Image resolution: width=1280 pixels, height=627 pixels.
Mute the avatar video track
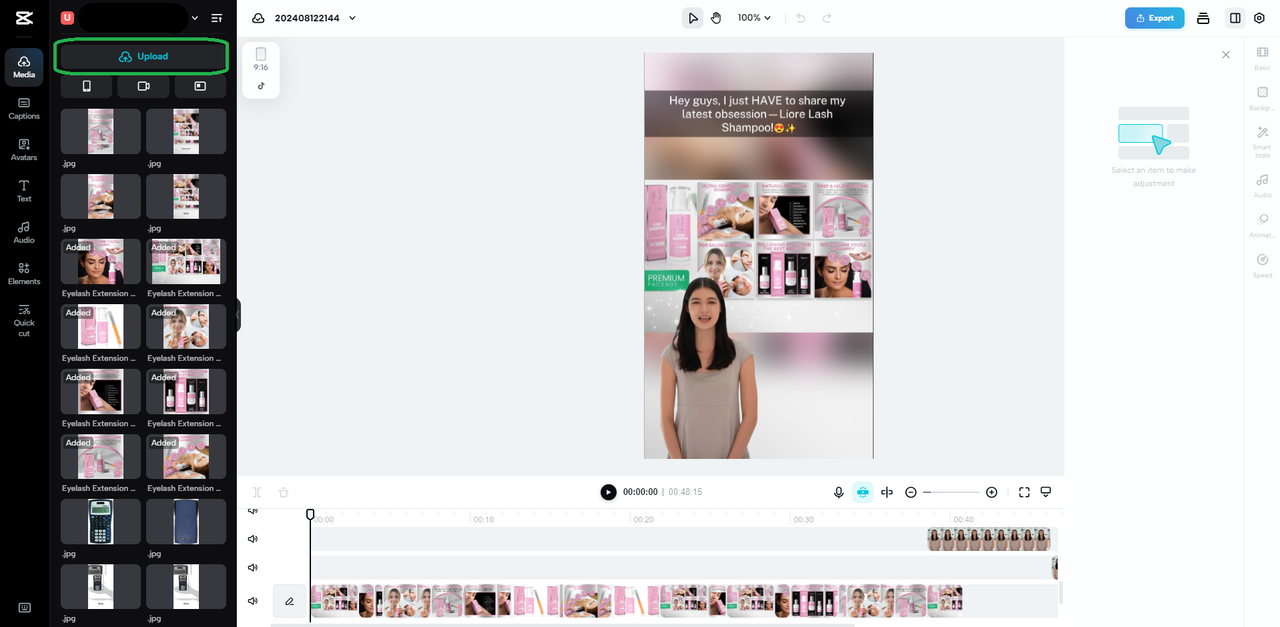(253, 539)
